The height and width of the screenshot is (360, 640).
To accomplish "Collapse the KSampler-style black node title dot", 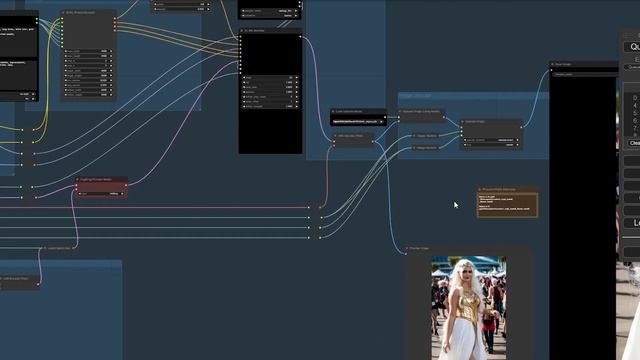I will pos(242,31).
